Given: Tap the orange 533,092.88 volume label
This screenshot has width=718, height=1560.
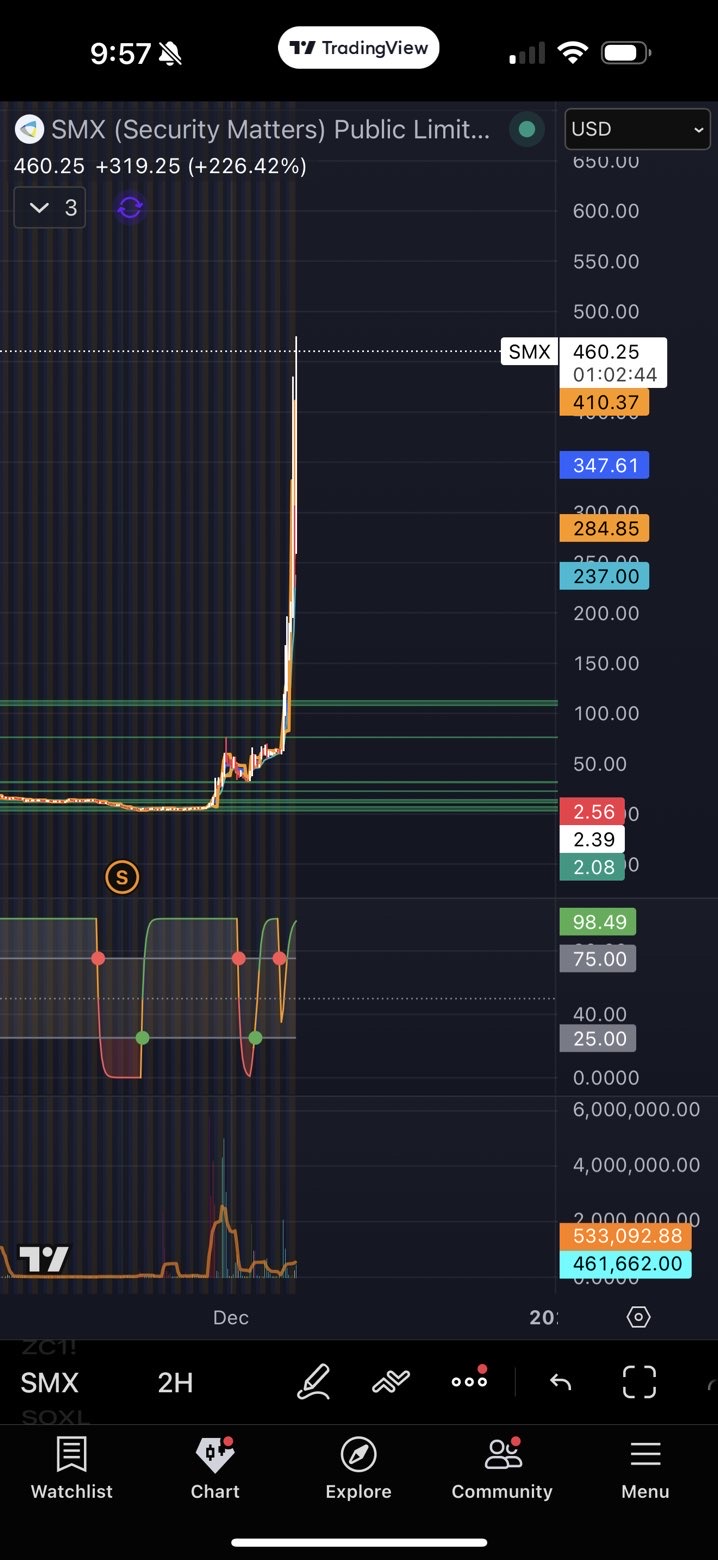Looking at the screenshot, I should click(x=627, y=1236).
